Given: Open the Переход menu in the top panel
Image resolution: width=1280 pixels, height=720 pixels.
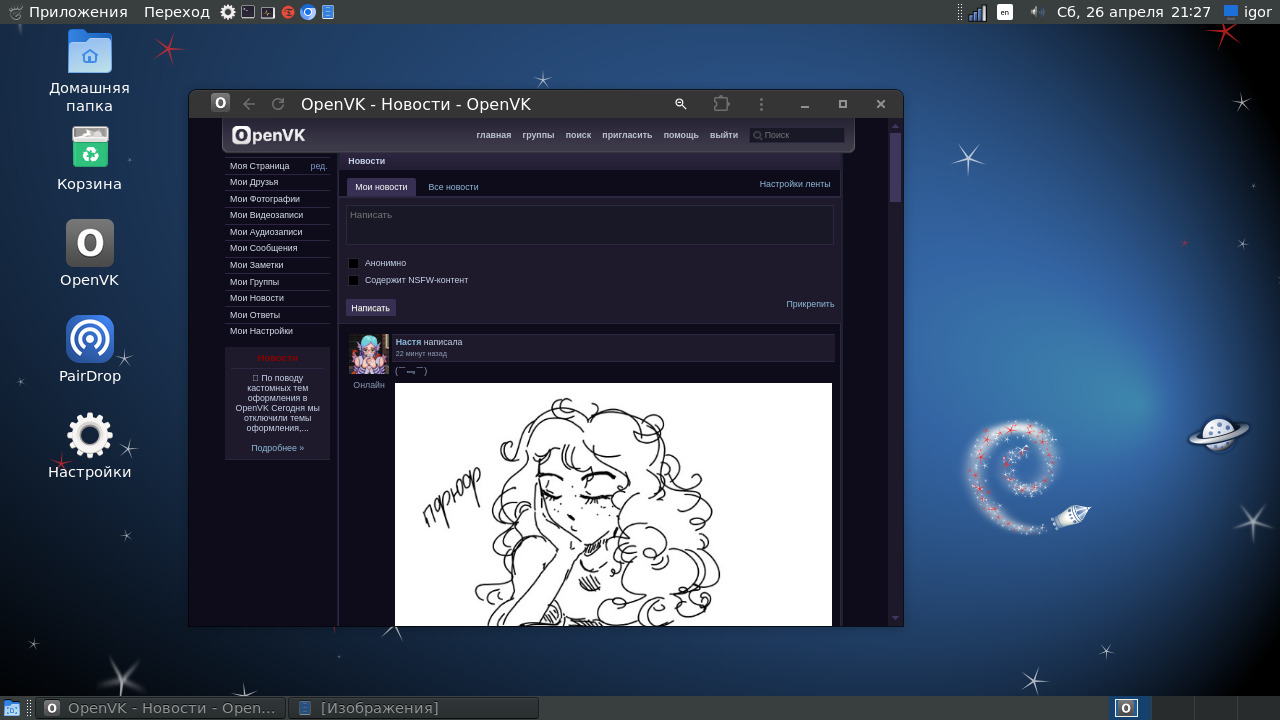Looking at the screenshot, I should 176,12.
